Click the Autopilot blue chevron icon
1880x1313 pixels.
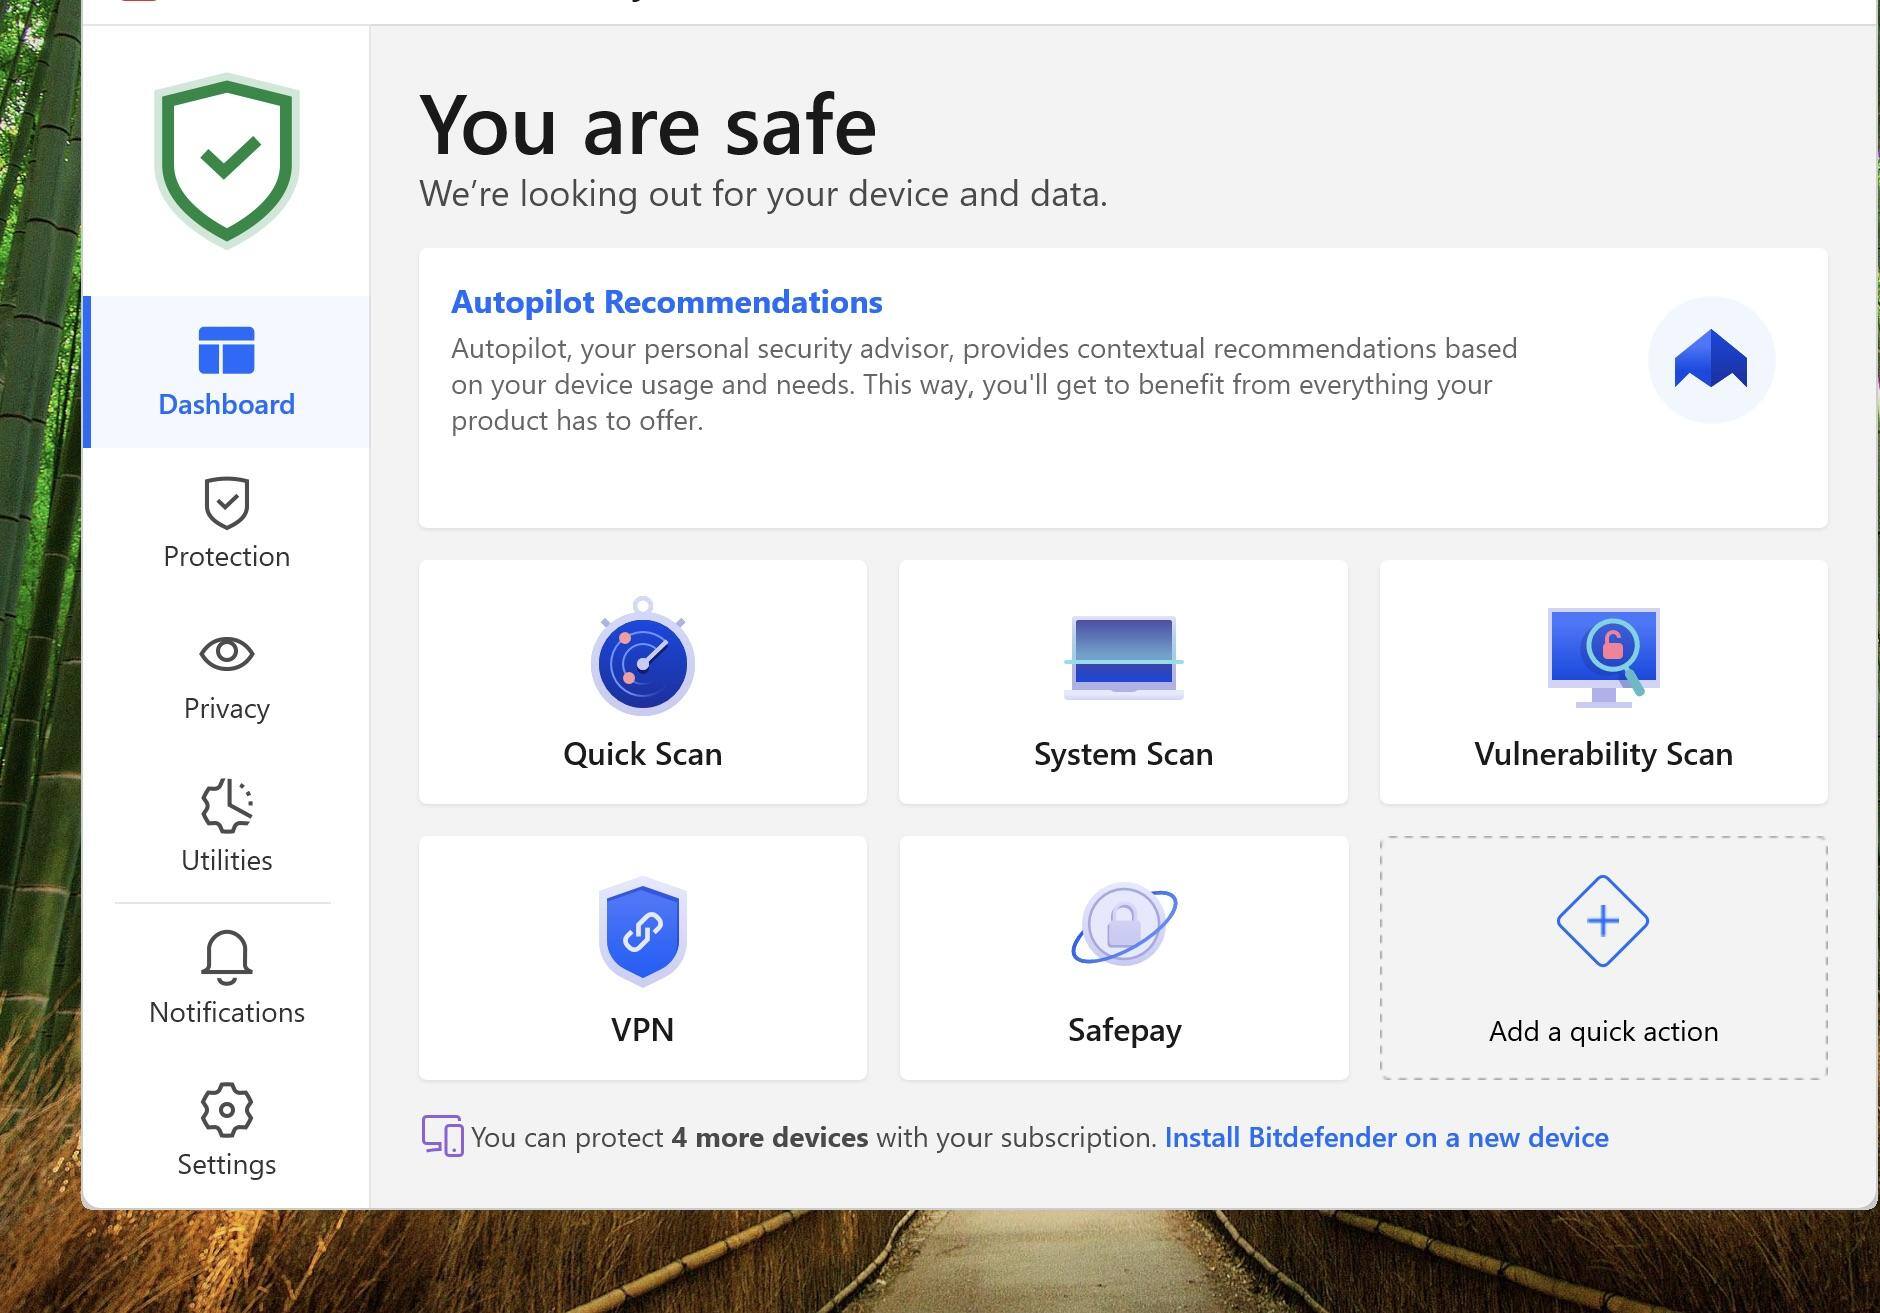tap(1710, 360)
